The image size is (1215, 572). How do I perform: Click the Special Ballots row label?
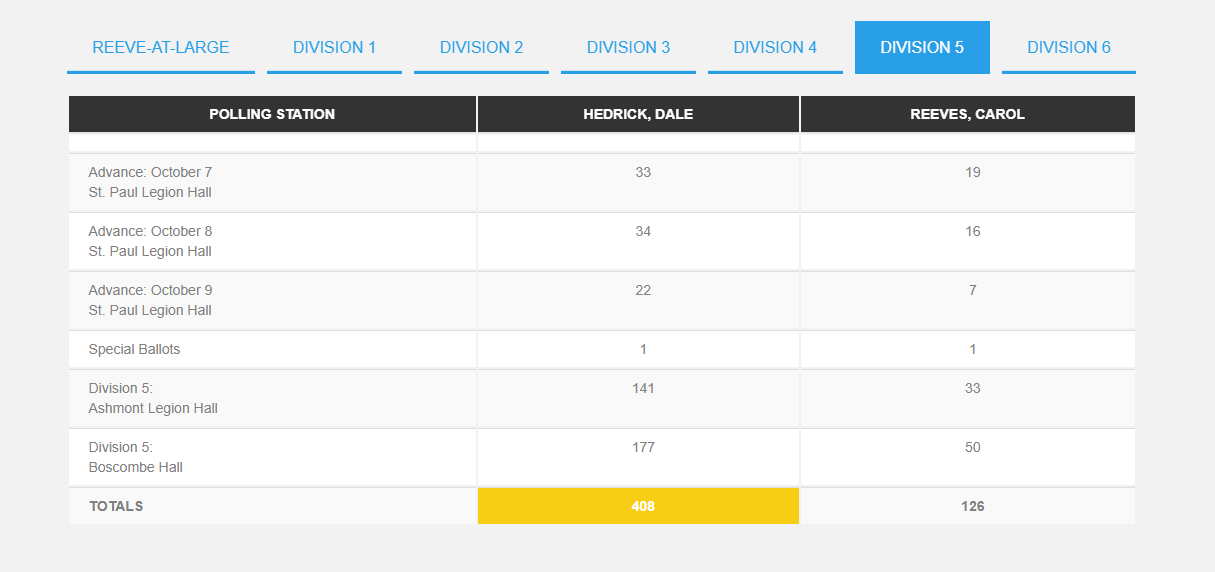click(134, 349)
